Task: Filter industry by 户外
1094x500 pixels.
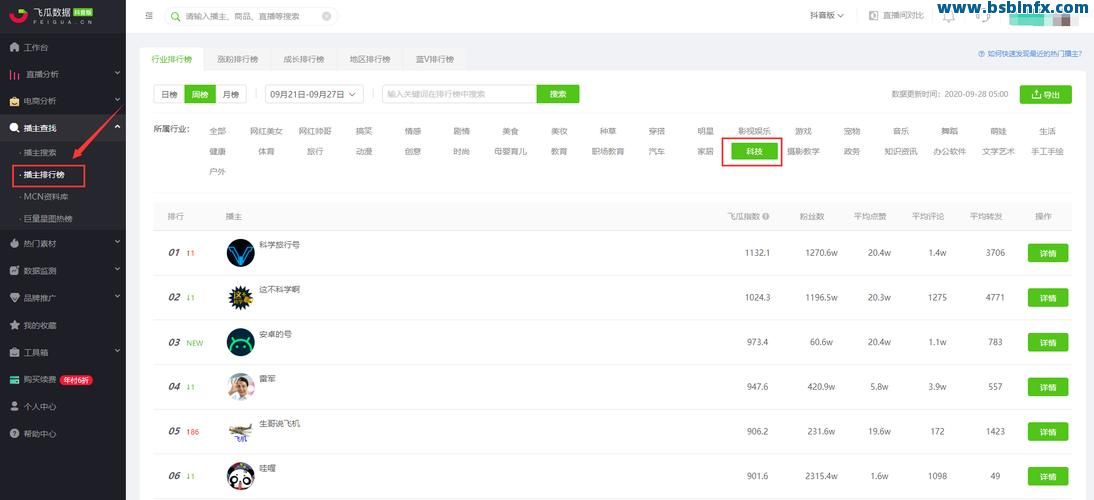Action: pyautogui.click(x=217, y=172)
